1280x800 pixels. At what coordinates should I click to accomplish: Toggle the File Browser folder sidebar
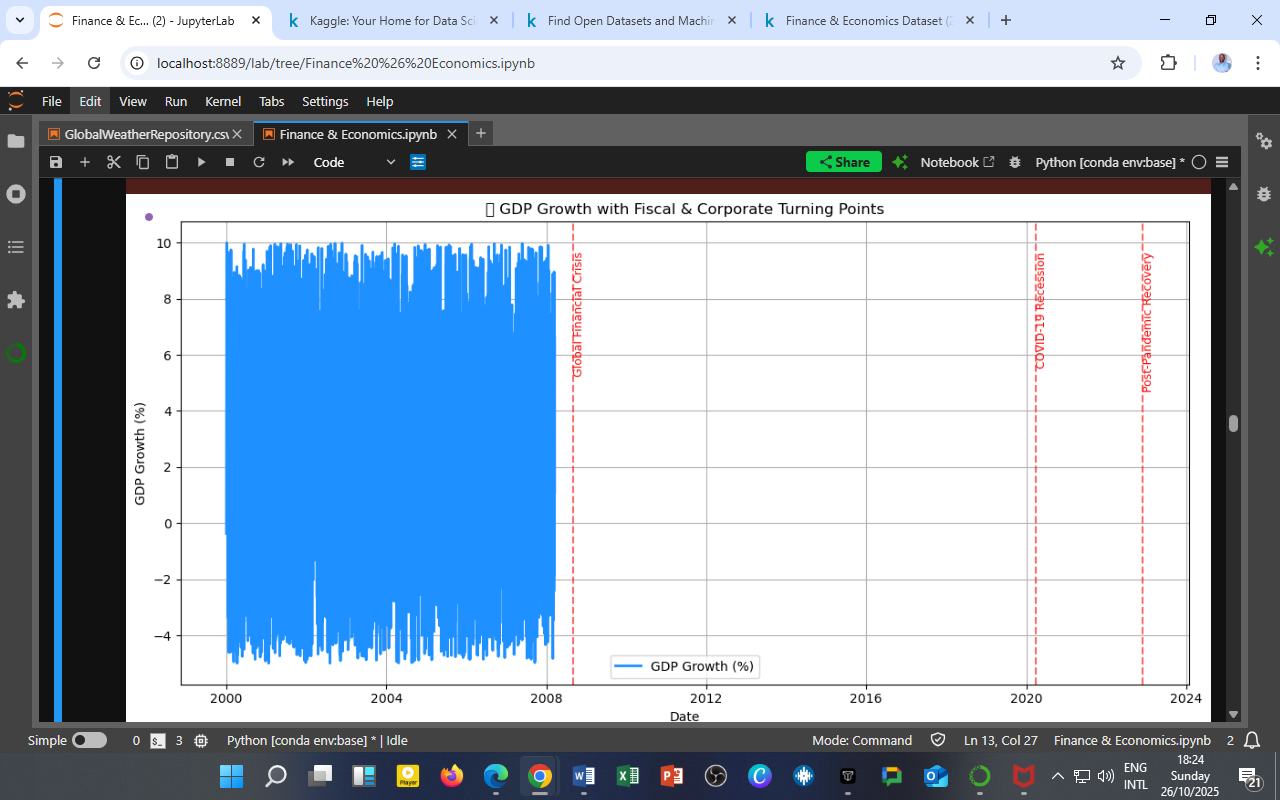pos(15,141)
